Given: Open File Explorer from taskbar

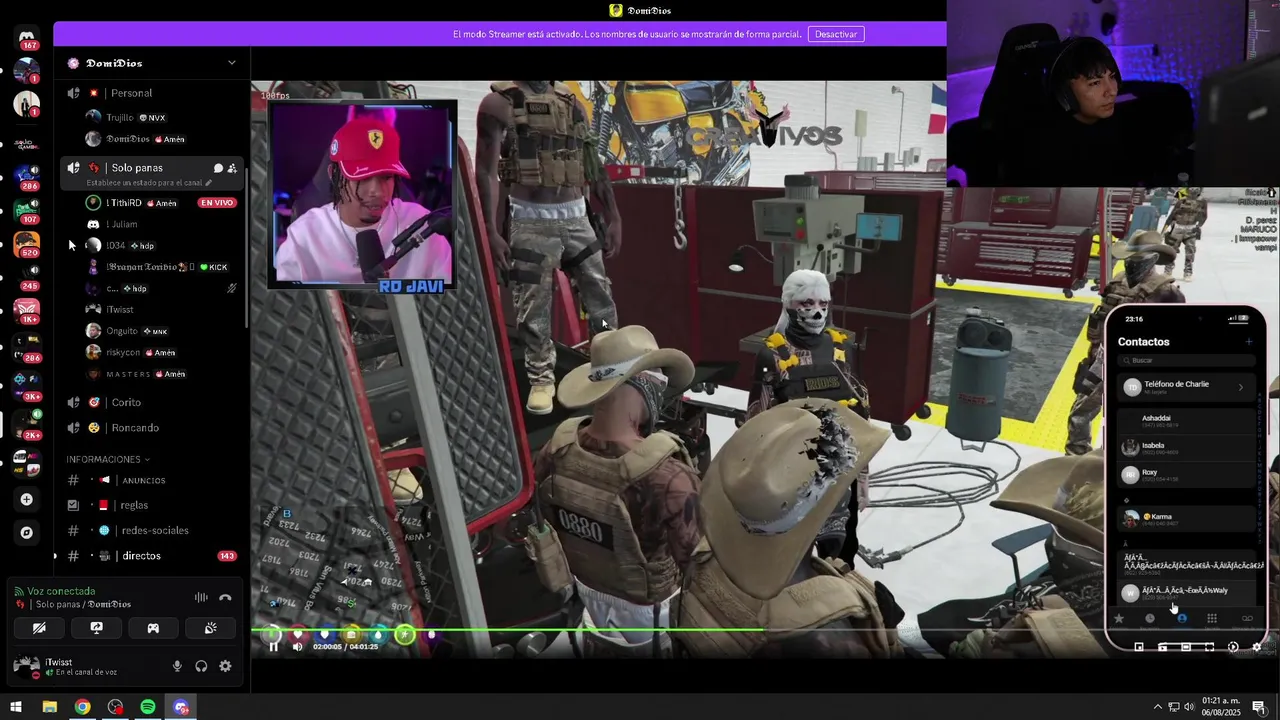Looking at the screenshot, I should point(49,707).
